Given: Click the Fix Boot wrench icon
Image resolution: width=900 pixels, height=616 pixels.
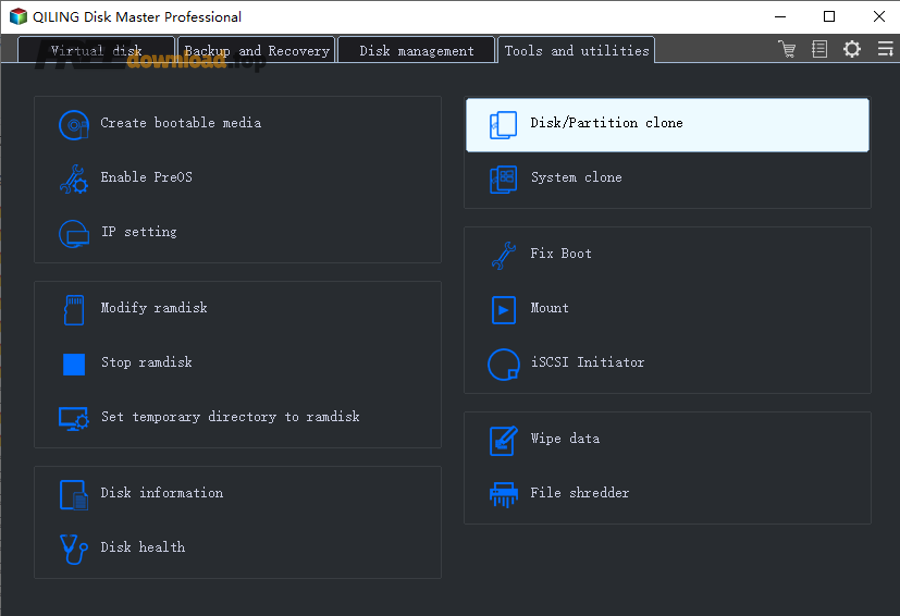Looking at the screenshot, I should coord(503,255).
